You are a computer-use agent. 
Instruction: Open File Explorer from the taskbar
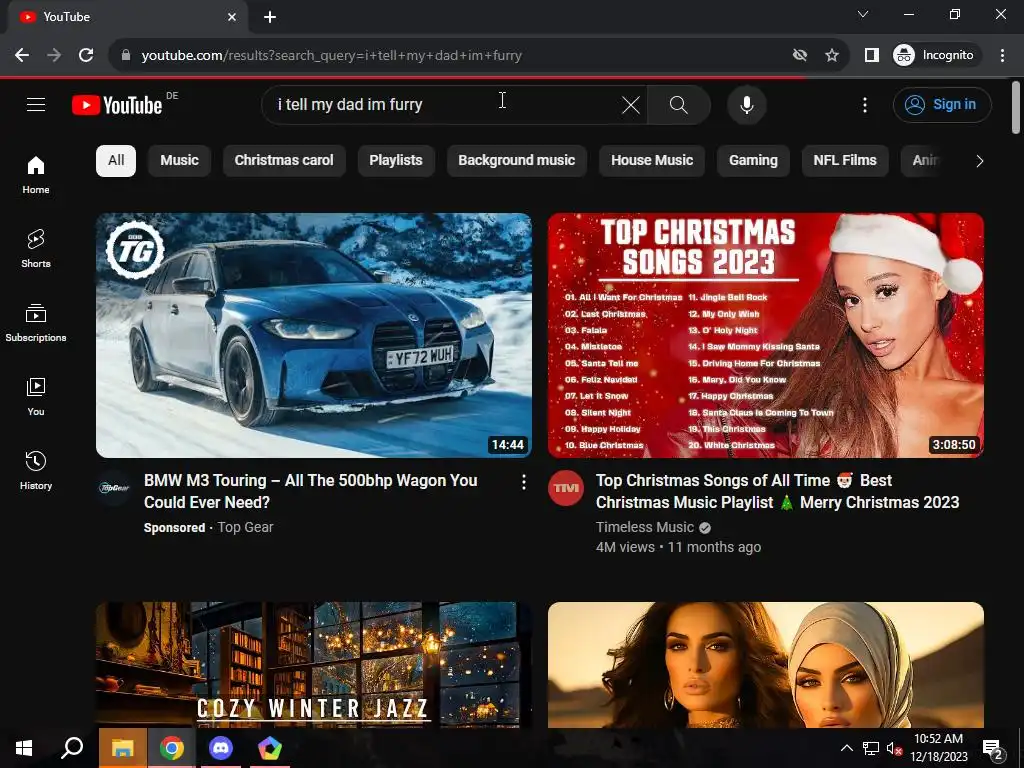(122, 748)
